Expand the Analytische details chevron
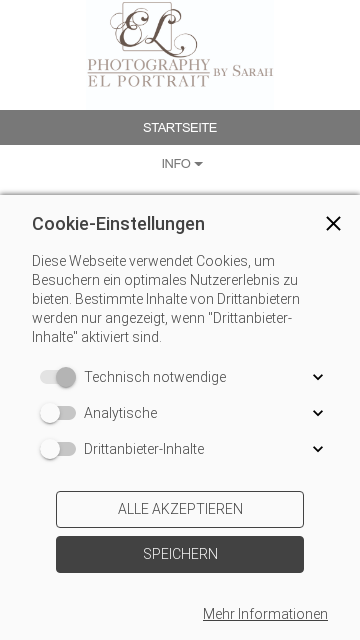360x640 pixels. click(x=318, y=413)
